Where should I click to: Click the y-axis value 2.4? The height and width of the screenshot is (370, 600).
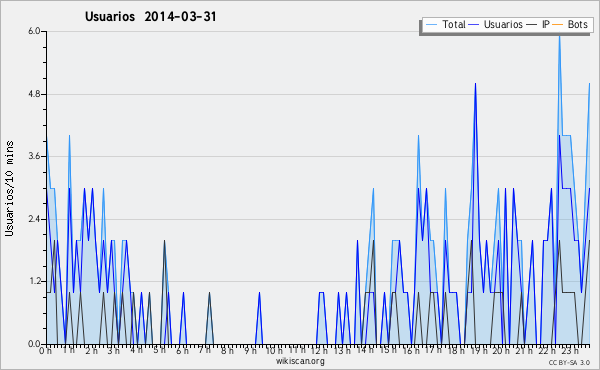34,219
